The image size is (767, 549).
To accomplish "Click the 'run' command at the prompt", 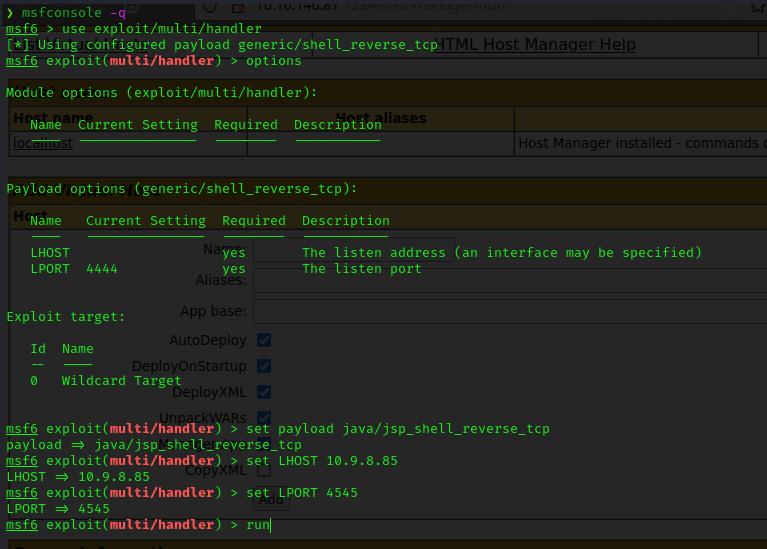I will (x=258, y=525).
